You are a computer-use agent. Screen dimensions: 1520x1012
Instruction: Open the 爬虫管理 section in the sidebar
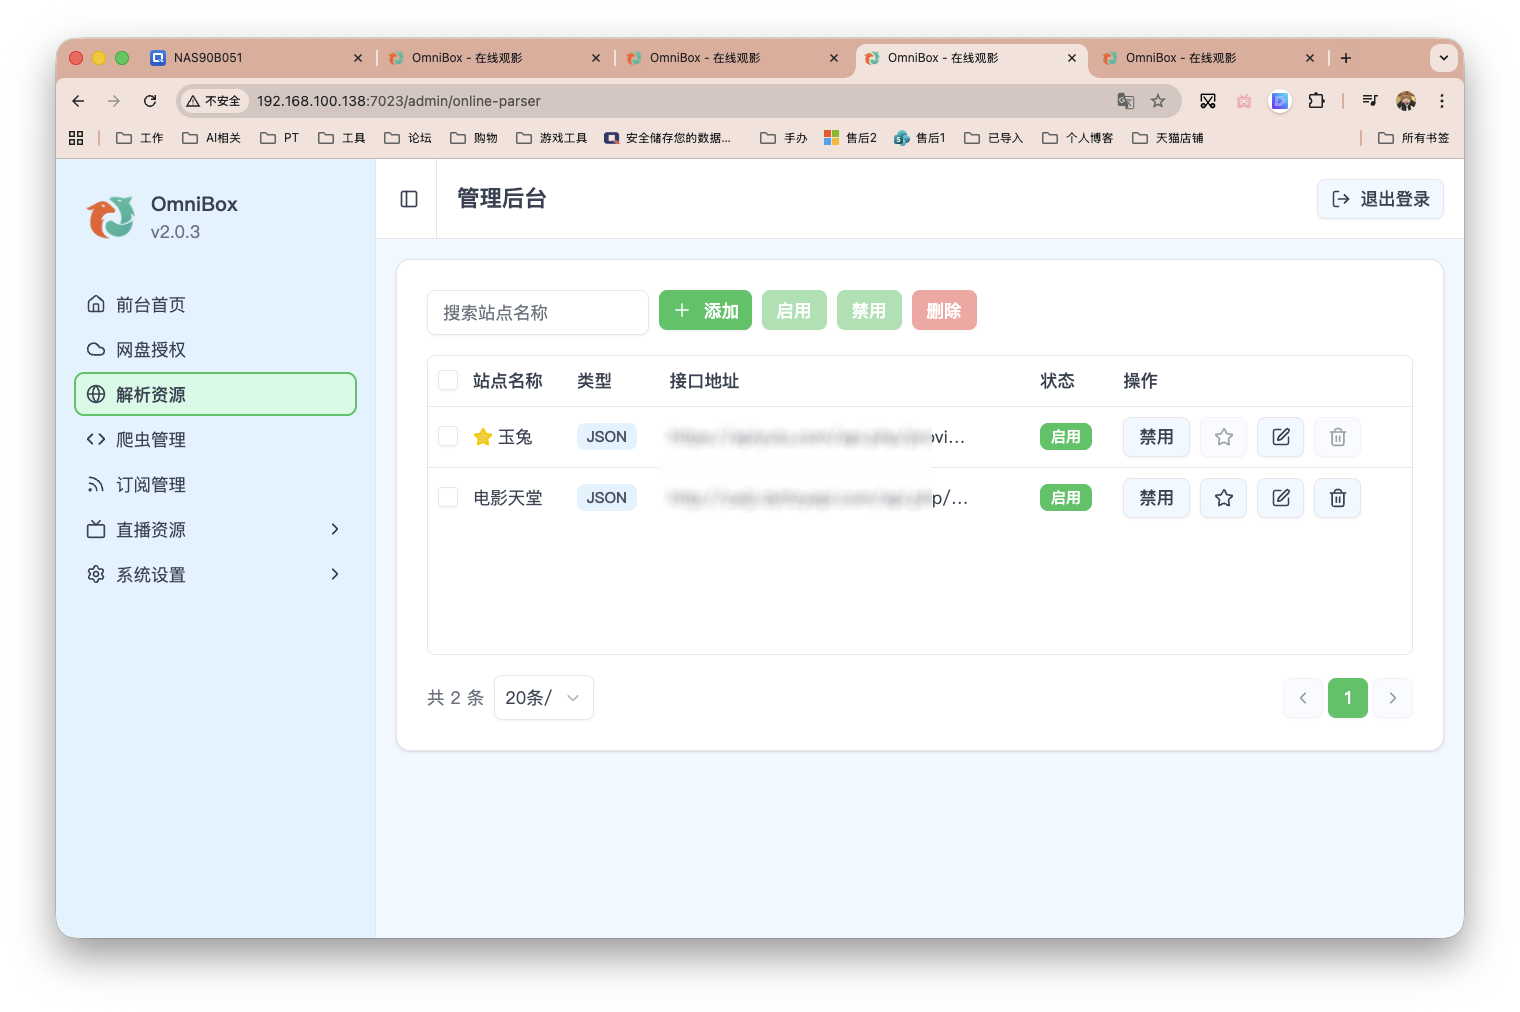(150, 439)
